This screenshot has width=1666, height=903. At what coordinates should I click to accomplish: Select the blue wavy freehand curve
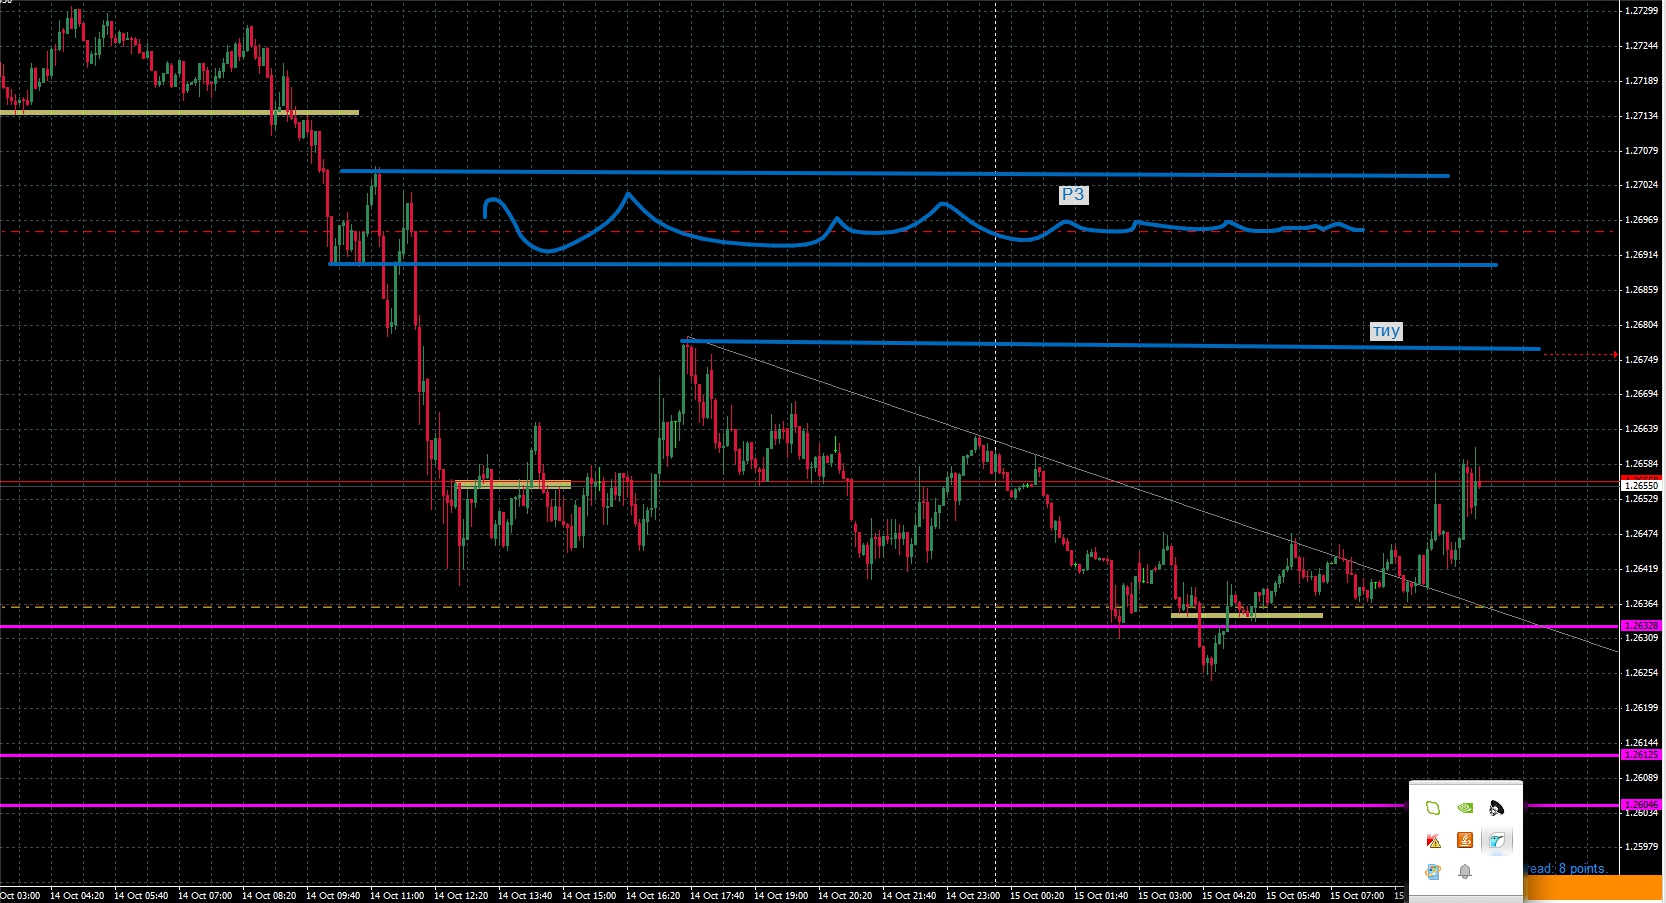[923, 222]
